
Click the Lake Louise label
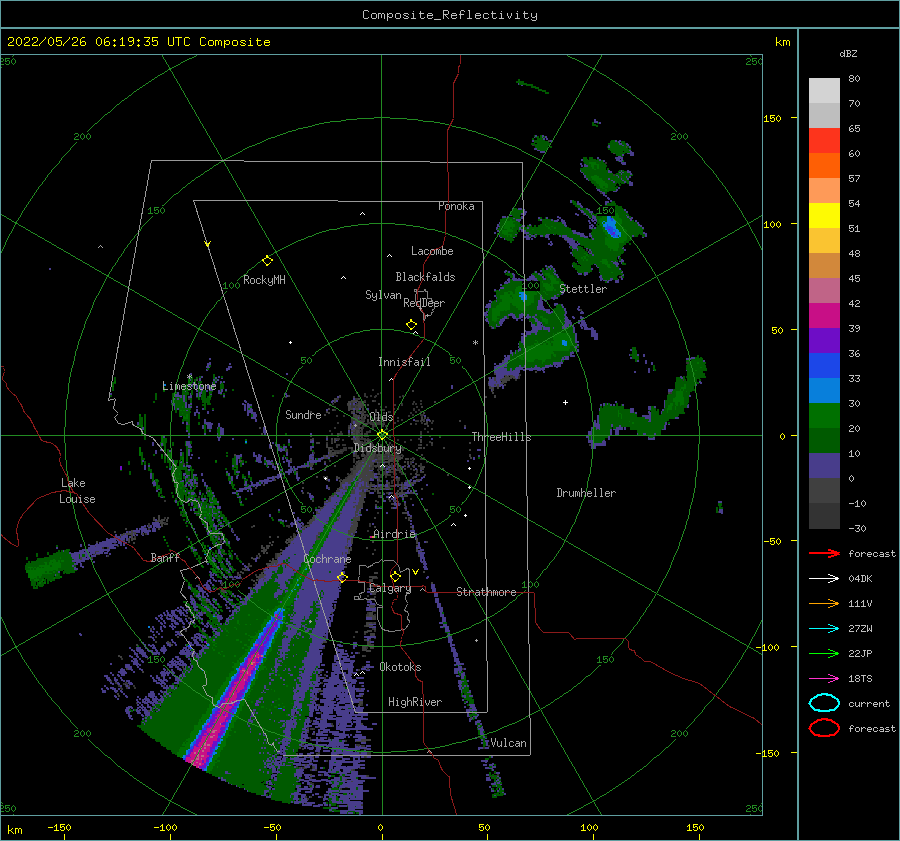point(77,491)
